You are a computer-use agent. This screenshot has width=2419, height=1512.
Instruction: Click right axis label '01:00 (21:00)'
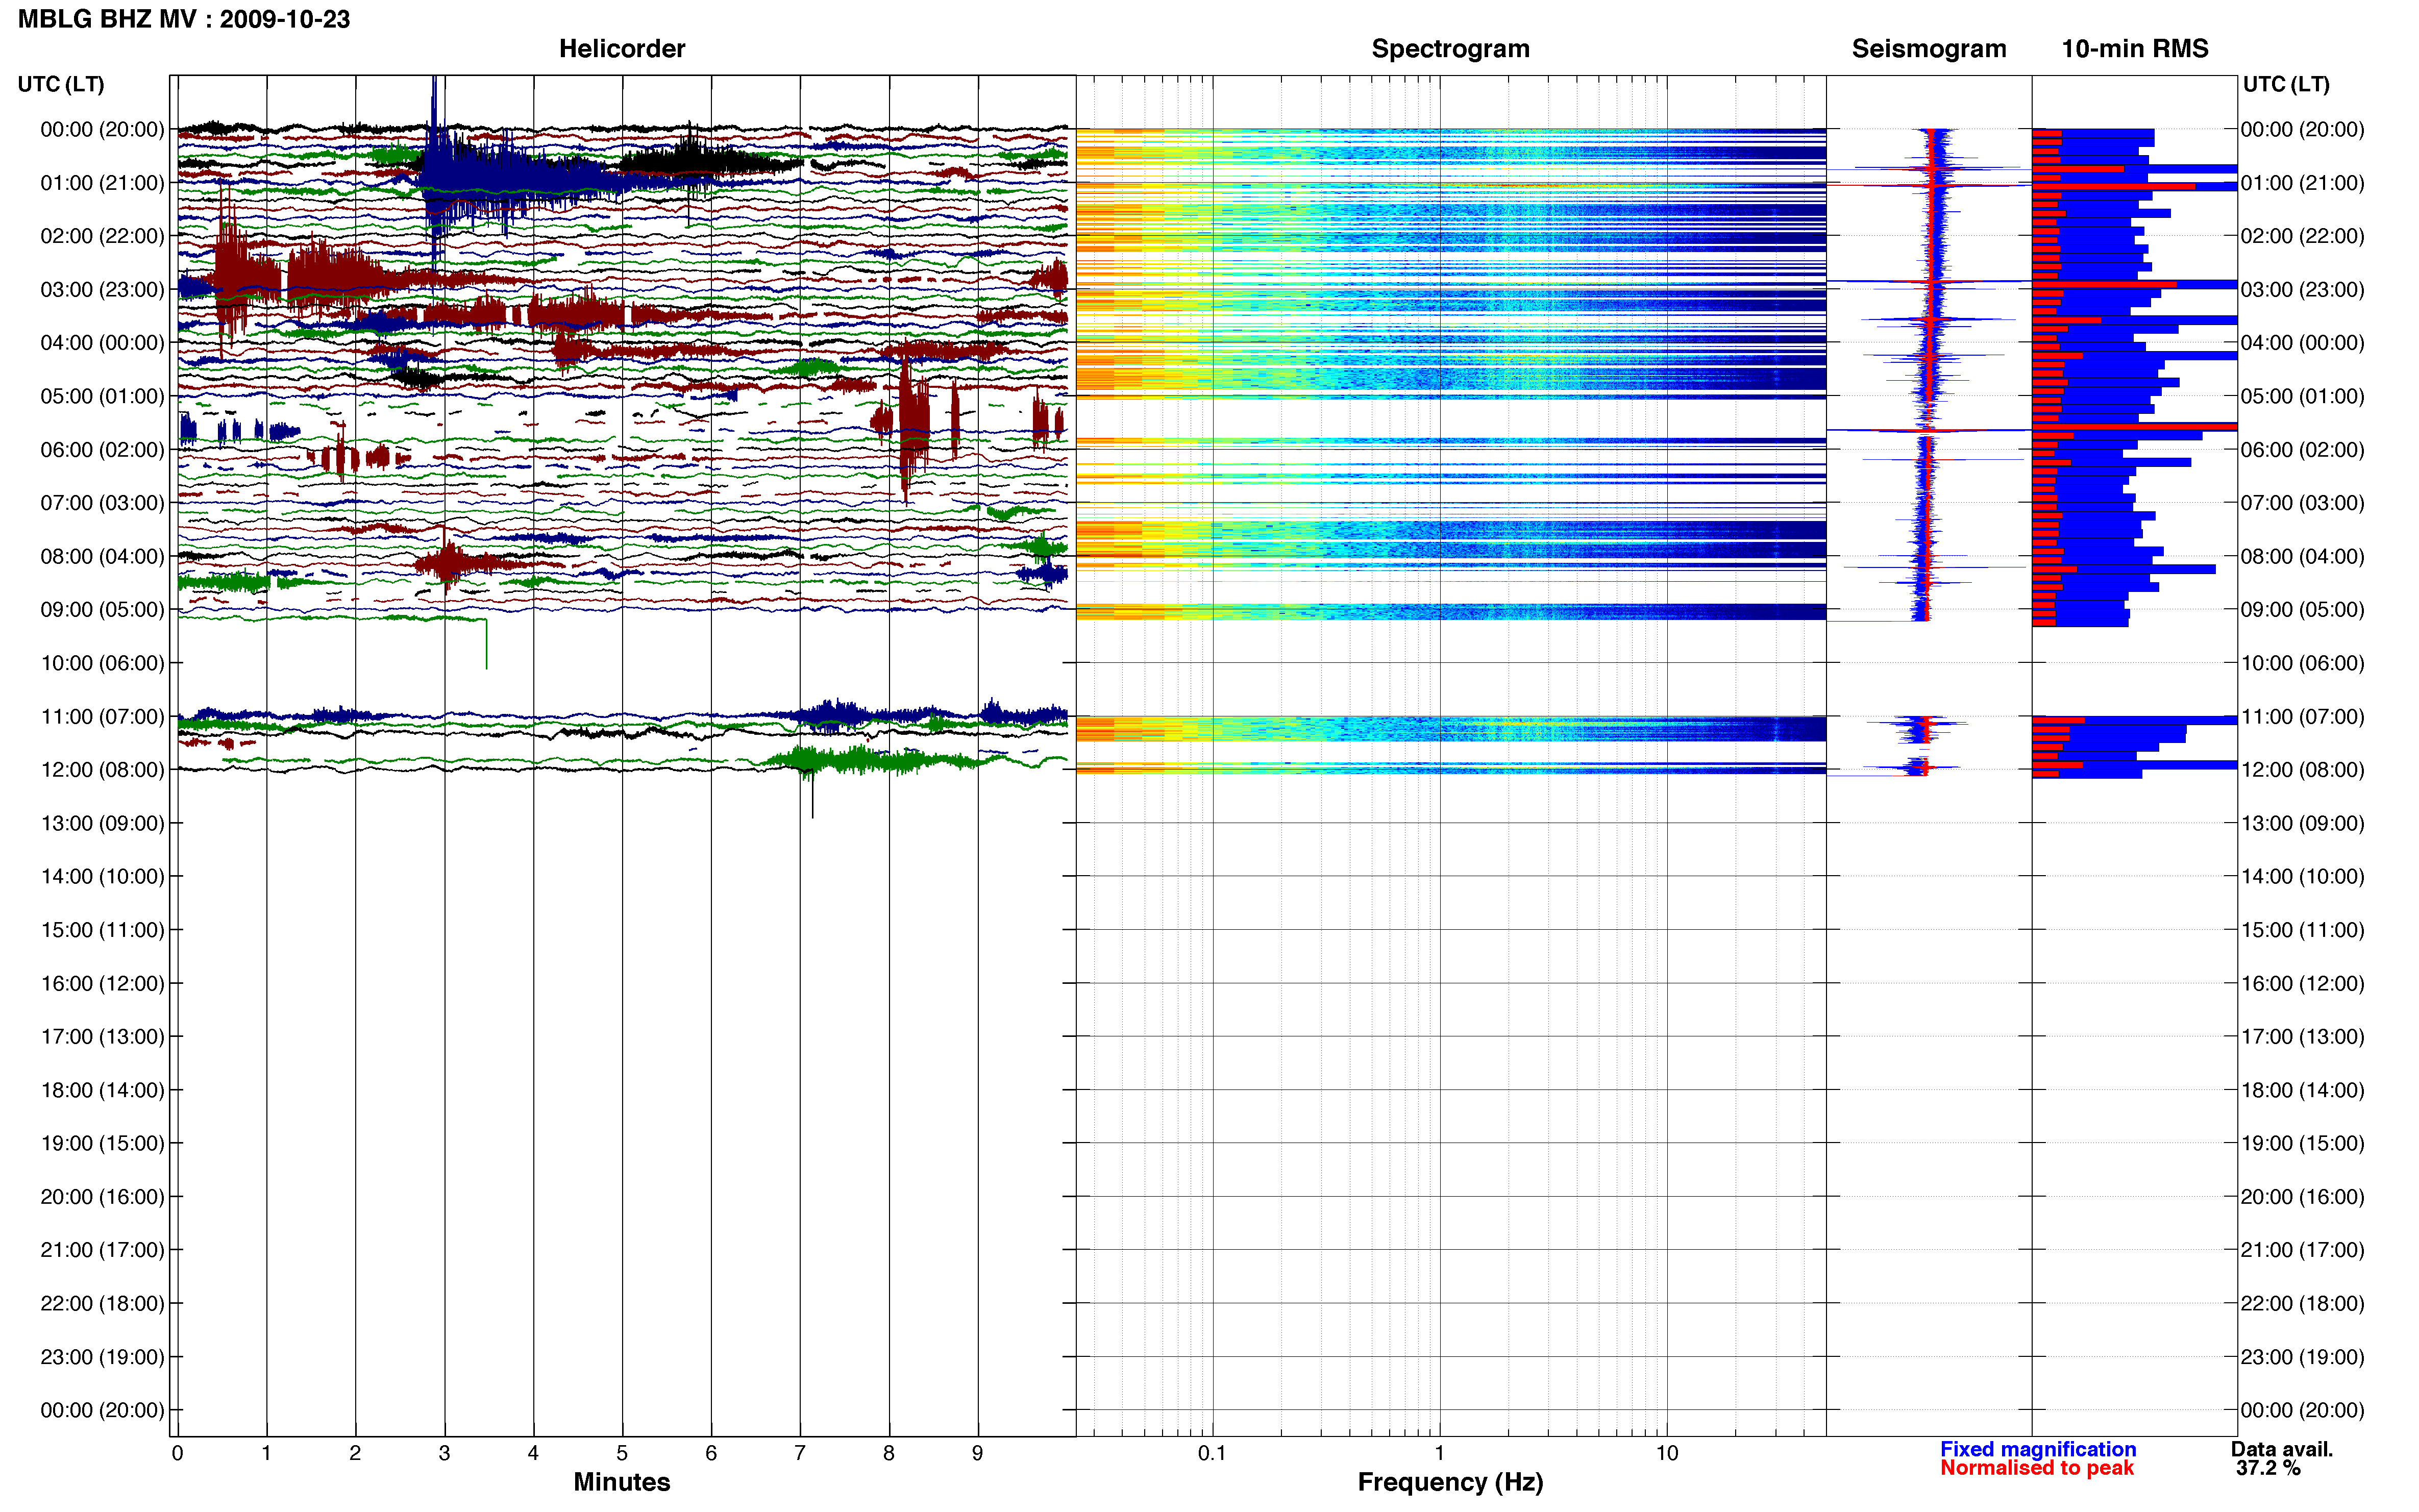[x=2303, y=183]
